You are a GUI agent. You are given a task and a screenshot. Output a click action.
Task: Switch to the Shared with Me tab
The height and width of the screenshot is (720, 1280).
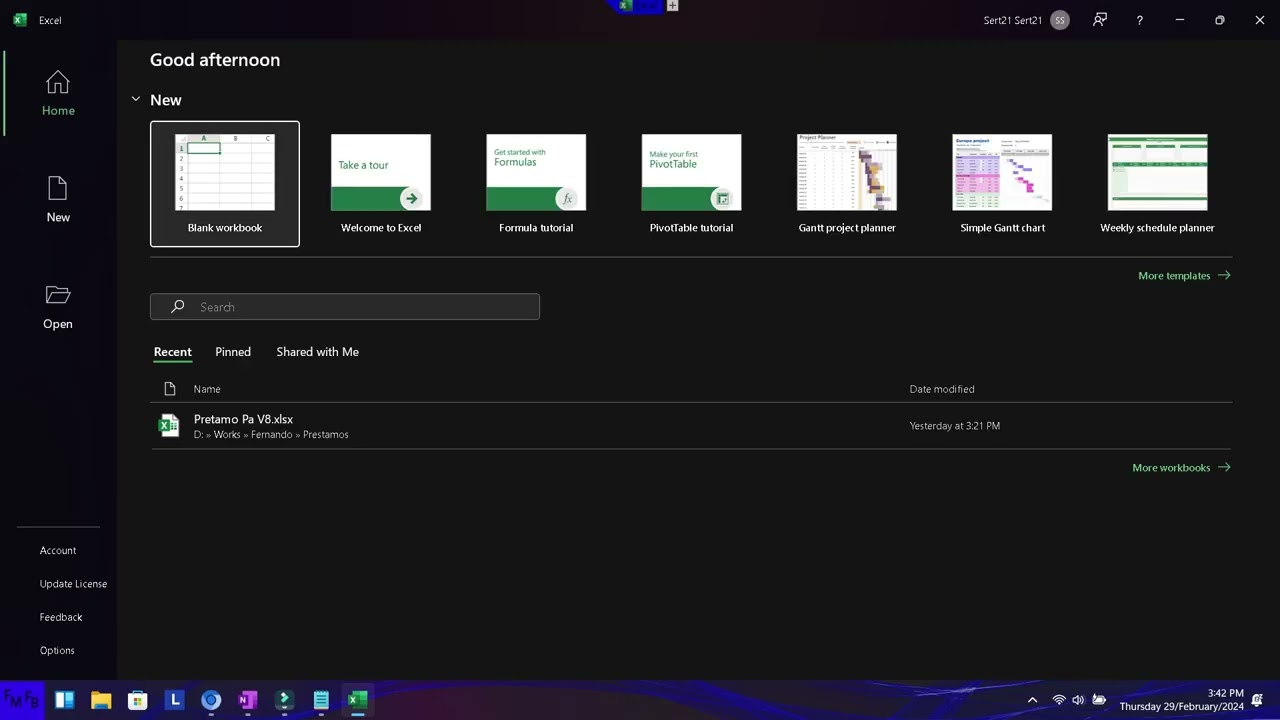coord(318,352)
